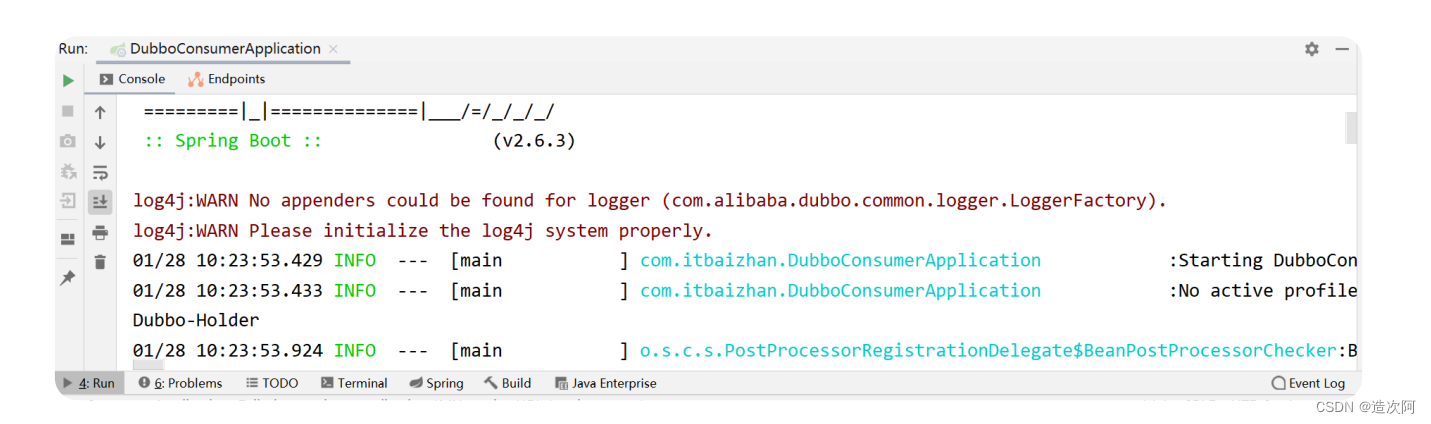Open the Terminal tool window
This screenshot has height=424, width=1431.
pyautogui.click(x=354, y=383)
